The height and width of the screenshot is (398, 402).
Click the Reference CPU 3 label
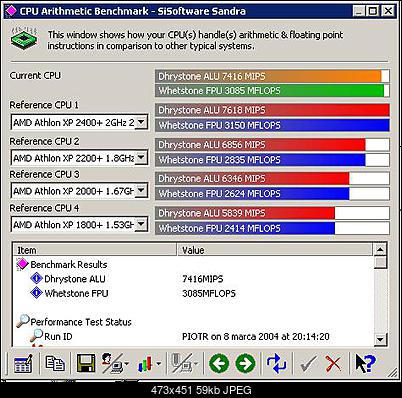tap(44, 174)
